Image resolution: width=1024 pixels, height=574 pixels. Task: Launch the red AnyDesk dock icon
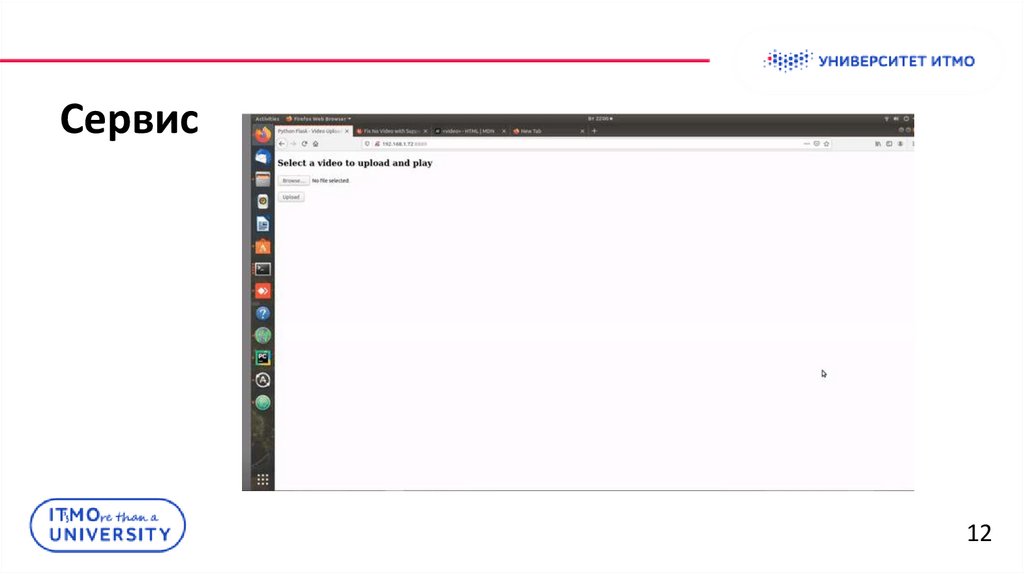(x=263, y=291)
